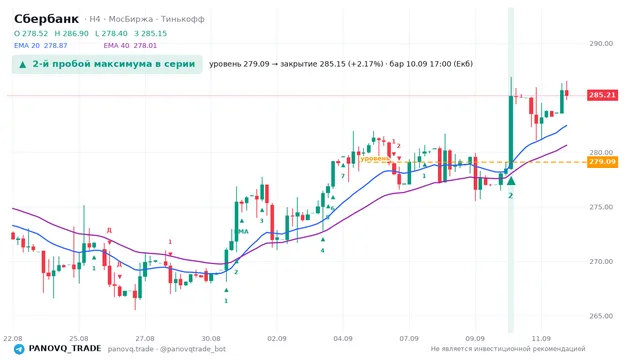
Task: Click the 275.00 price axis label
Action: [x=601, y=207]
